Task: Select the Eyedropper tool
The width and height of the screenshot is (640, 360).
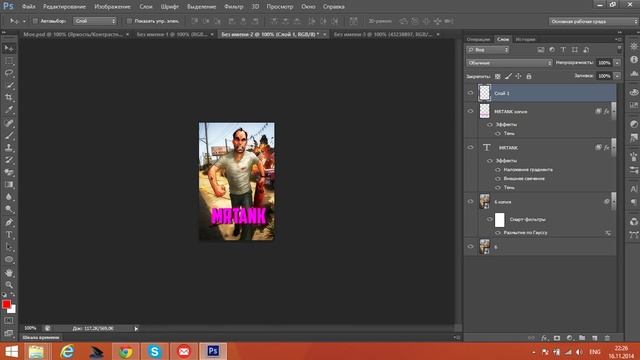Action: [x=9, y=110]
